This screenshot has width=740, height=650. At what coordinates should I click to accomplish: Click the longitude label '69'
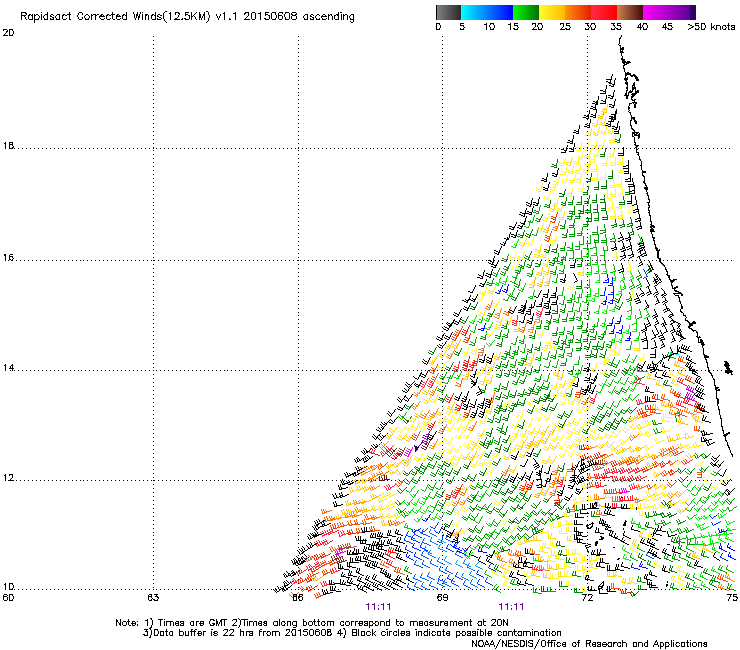442,598
